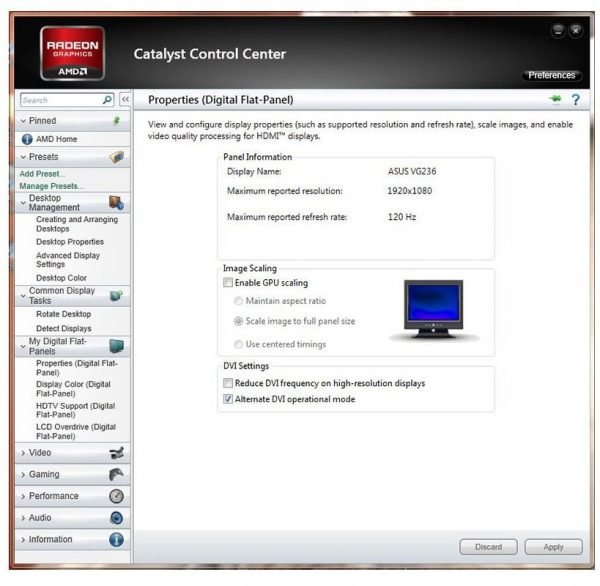Screen dimensions: 600x586
Task: Collapse the Desktop Management section
Action: (x=23, y=202)
